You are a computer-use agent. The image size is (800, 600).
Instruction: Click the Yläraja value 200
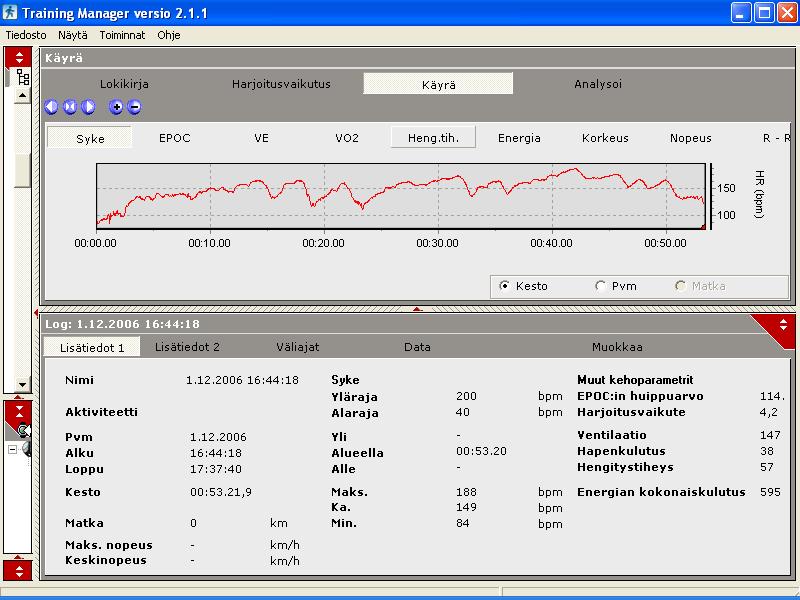pyautogui.click(x=466, y=396)
